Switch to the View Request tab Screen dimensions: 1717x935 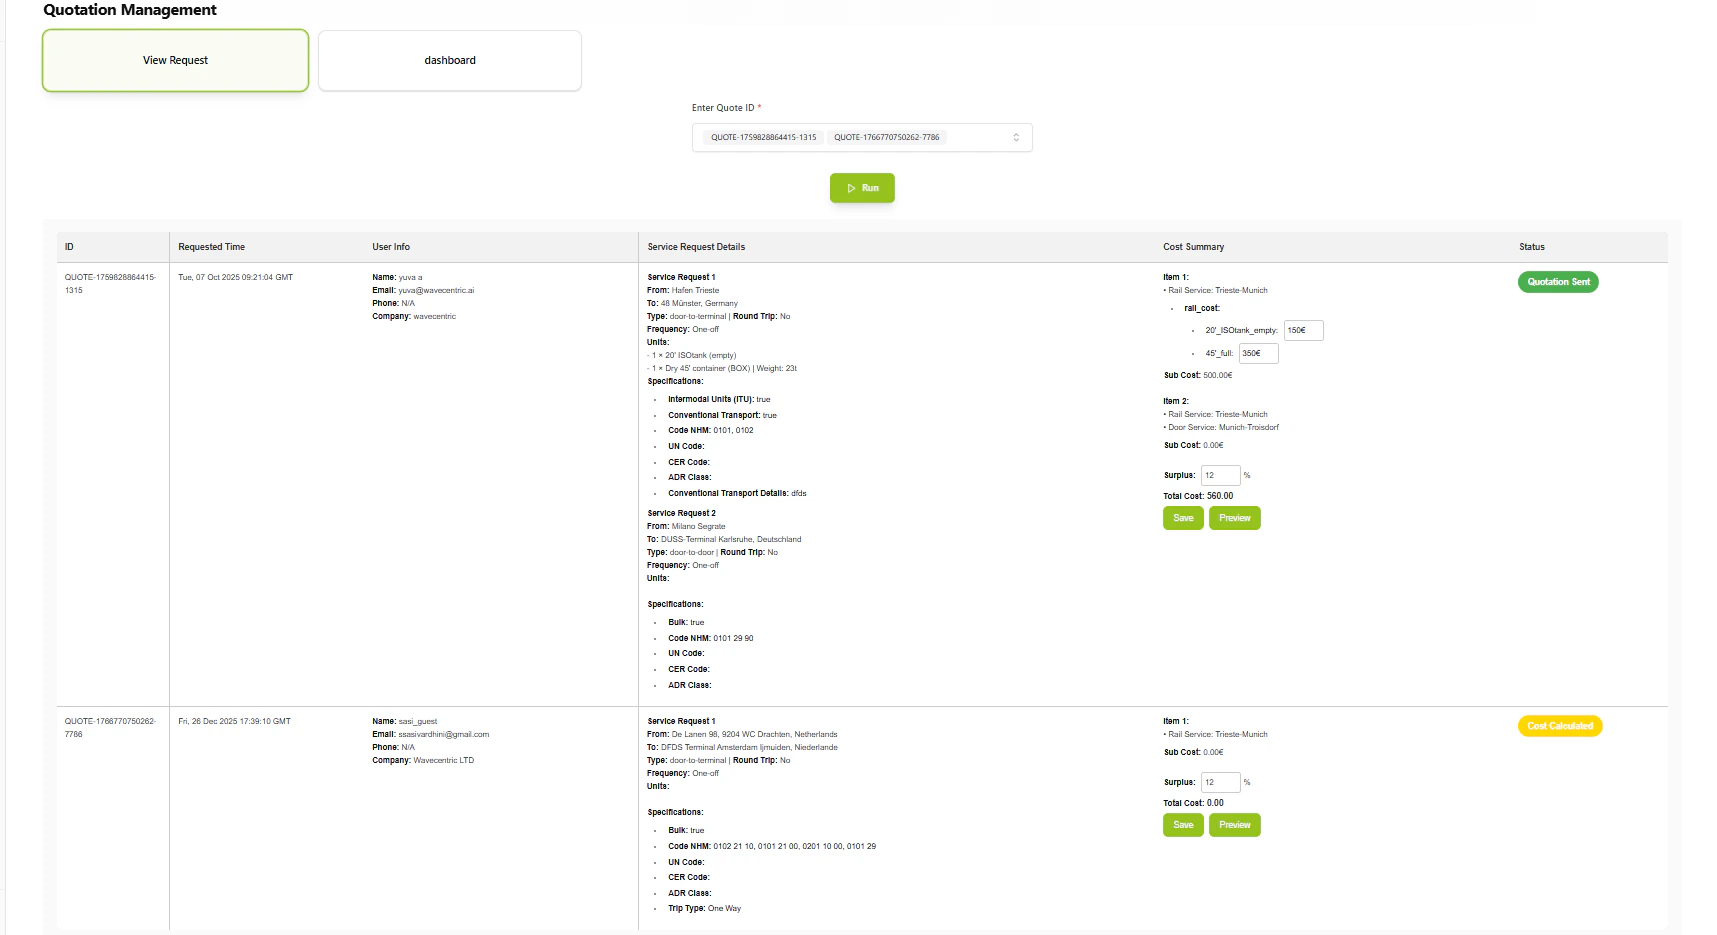coord(175,60)
